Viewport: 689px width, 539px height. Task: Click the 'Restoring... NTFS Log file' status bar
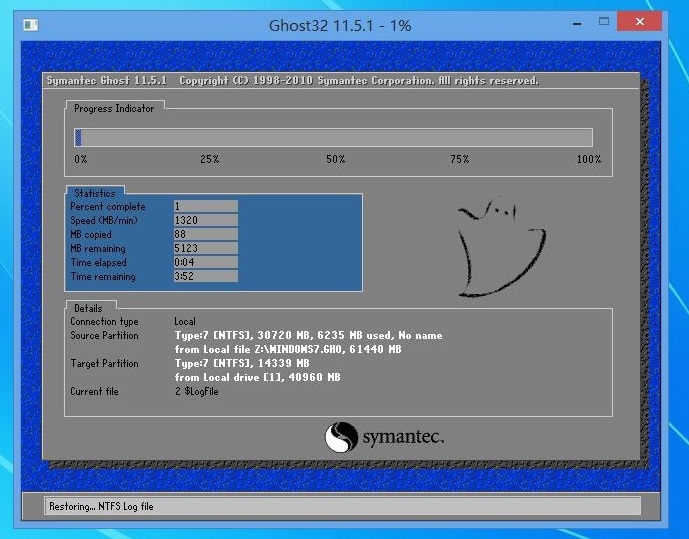[x=342, y=506]
